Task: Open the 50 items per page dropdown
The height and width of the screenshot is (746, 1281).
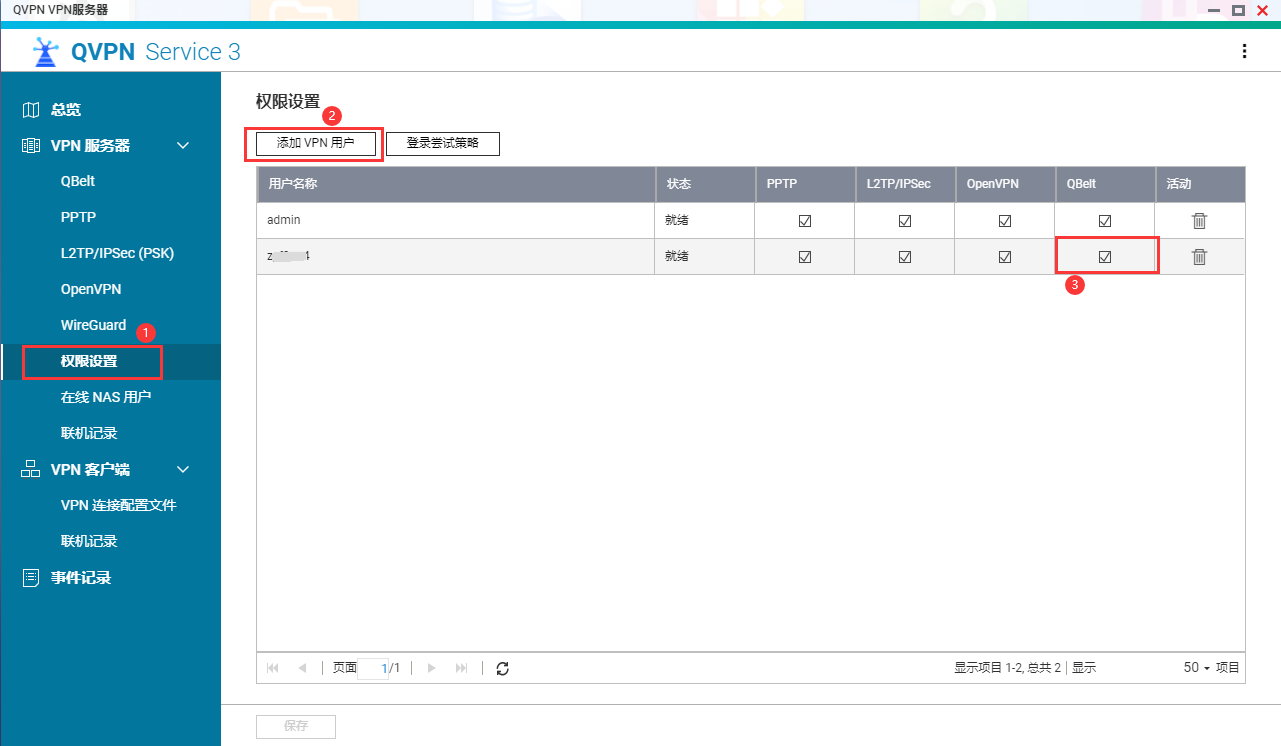Action: [x=1196, y=668]
